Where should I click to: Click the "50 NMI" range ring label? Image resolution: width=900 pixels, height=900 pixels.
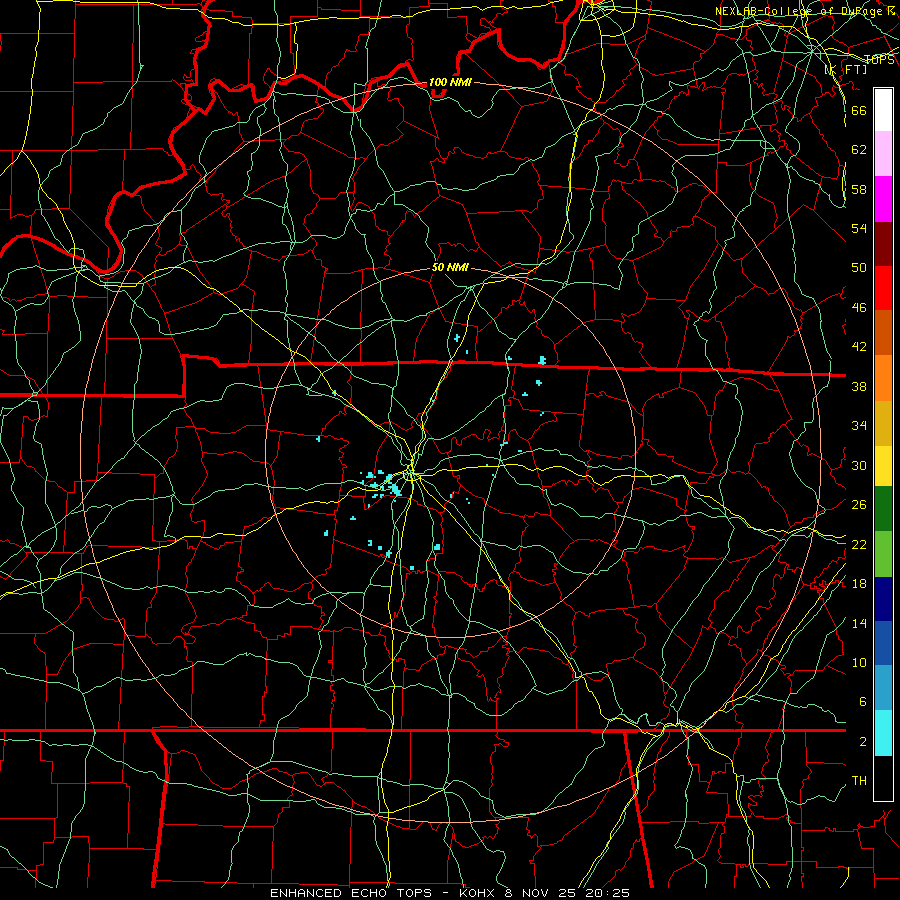point(450,267)
